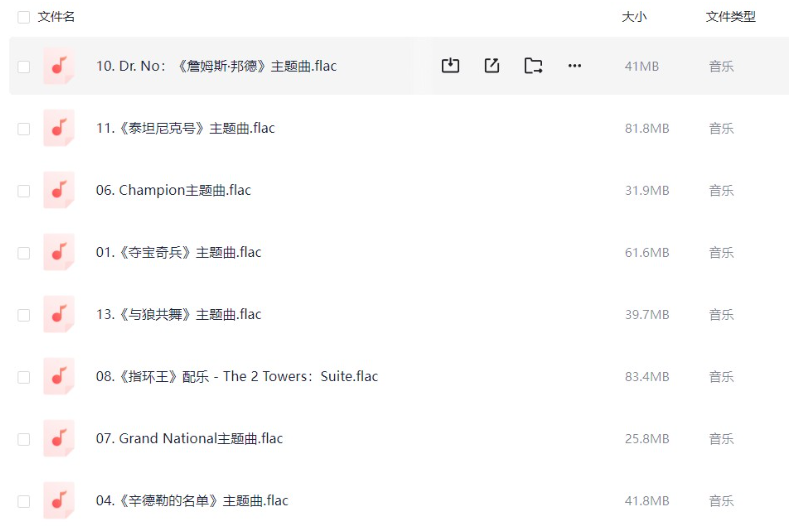Image resolution: width=790 pixels, height=528 pixels.
Task: Open file 13.《与狼共舞》主题曲.flac
Action: [178, 314]
